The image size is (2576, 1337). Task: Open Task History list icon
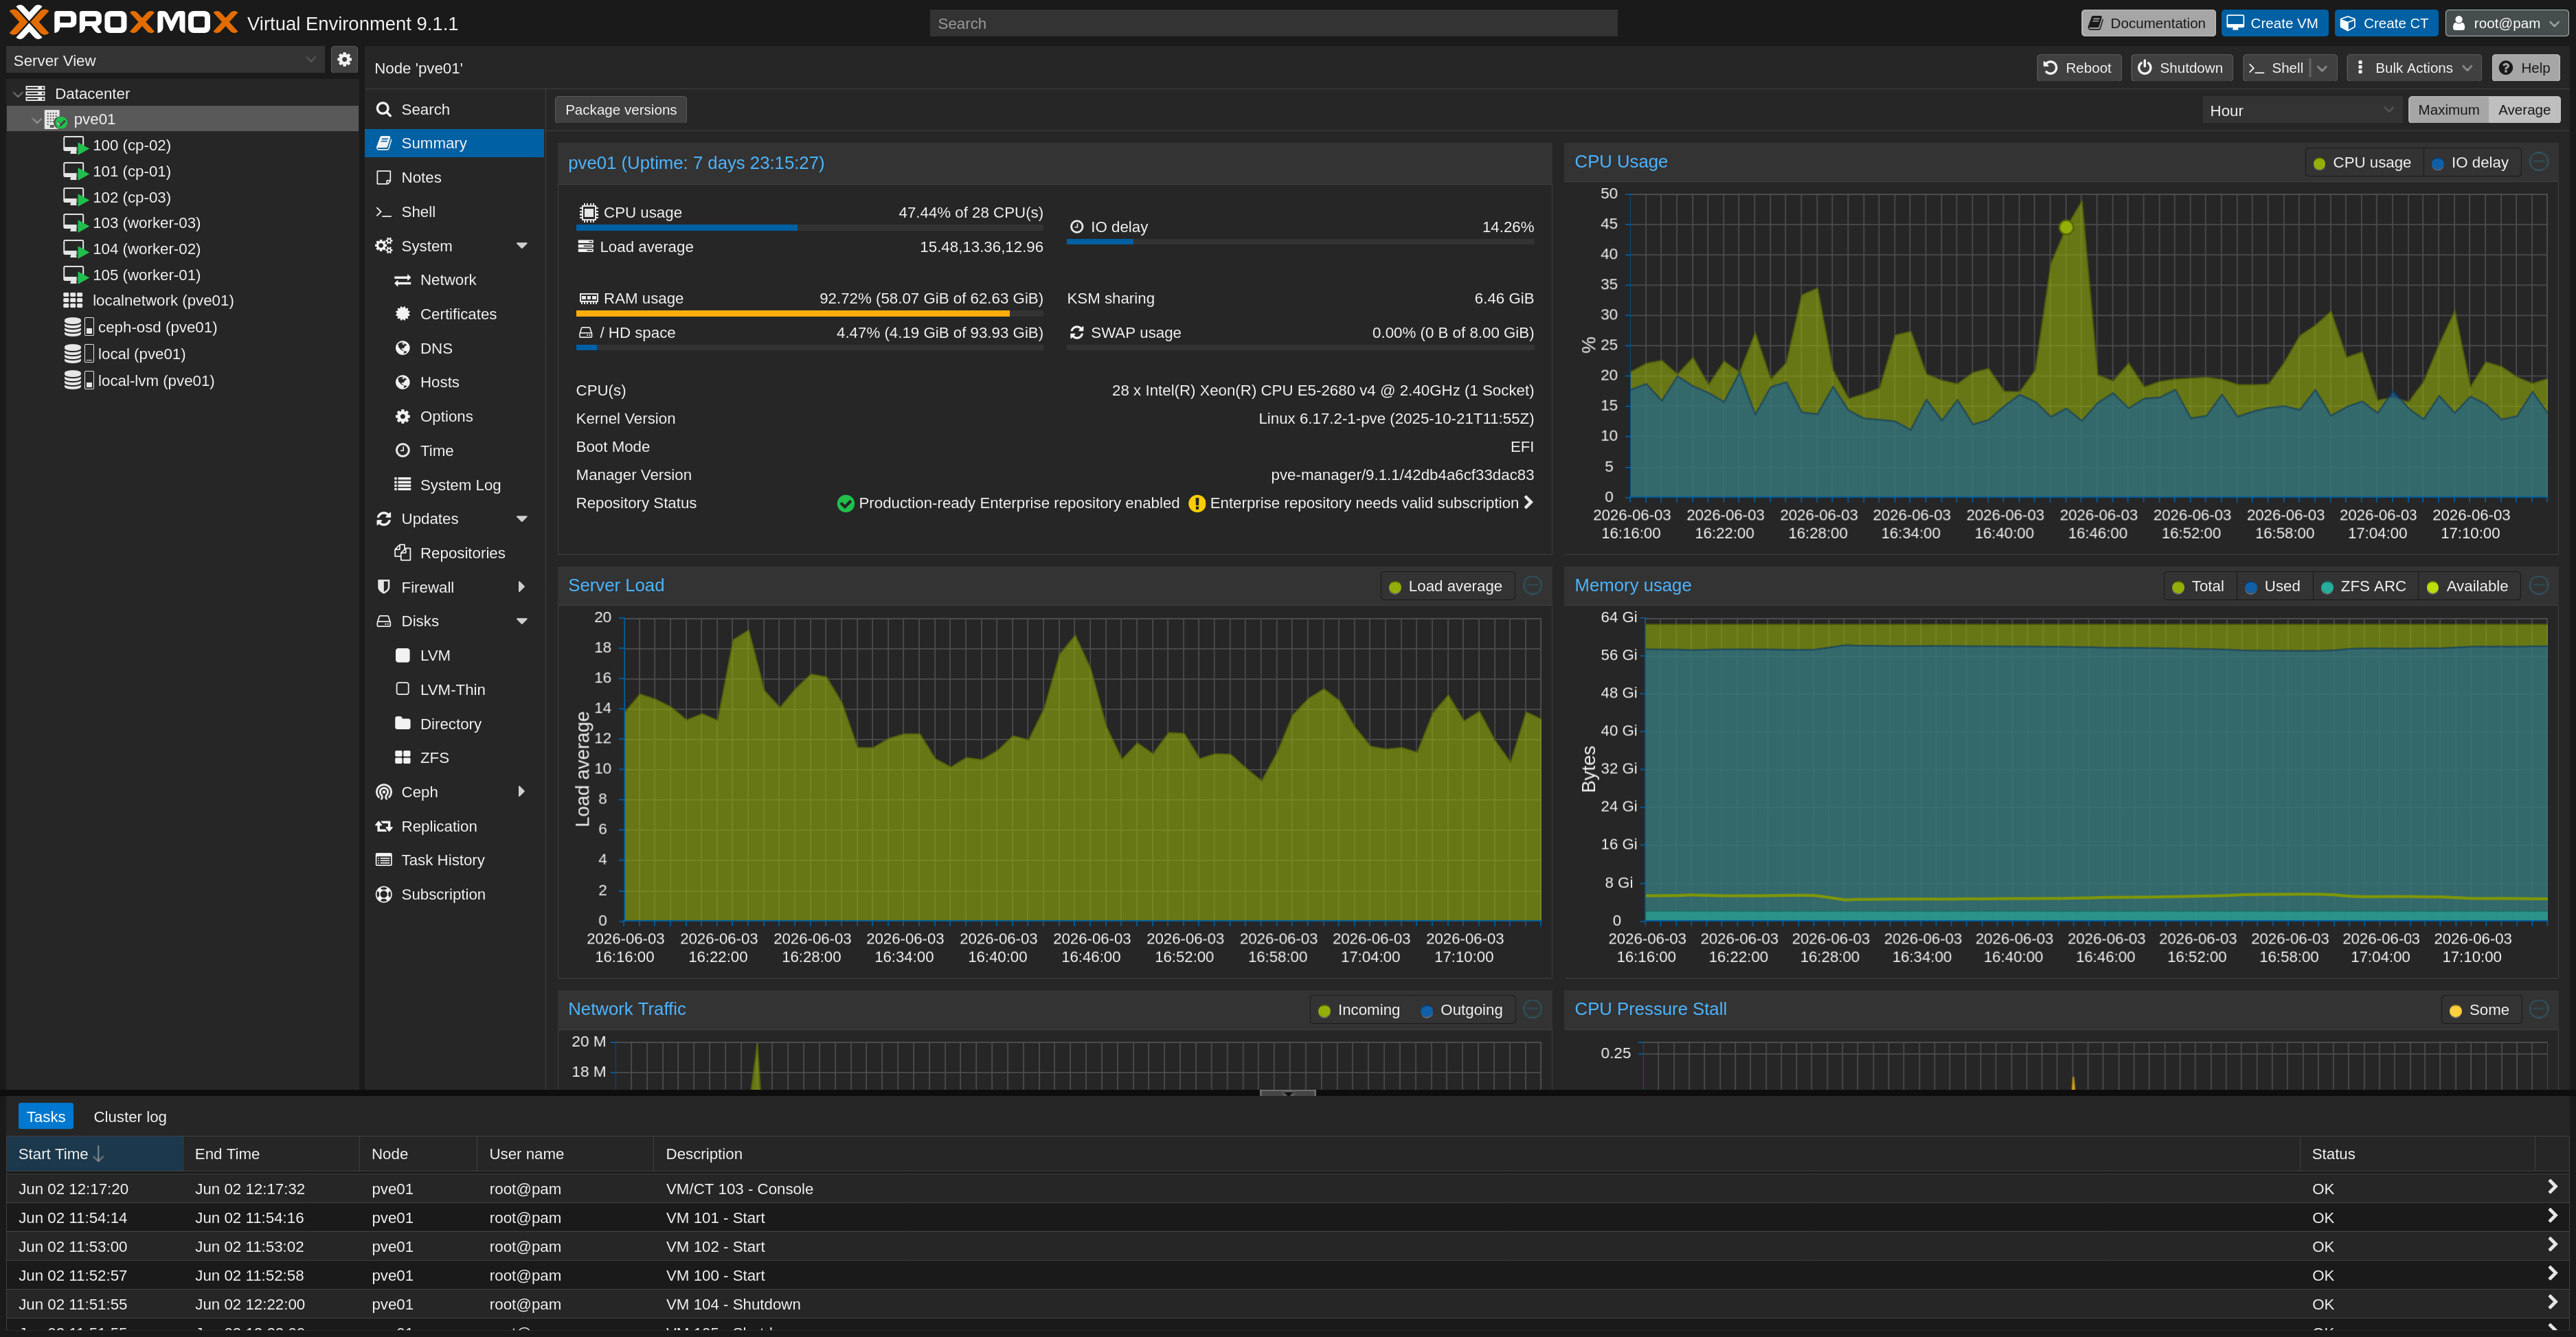[x=384, y=860]
